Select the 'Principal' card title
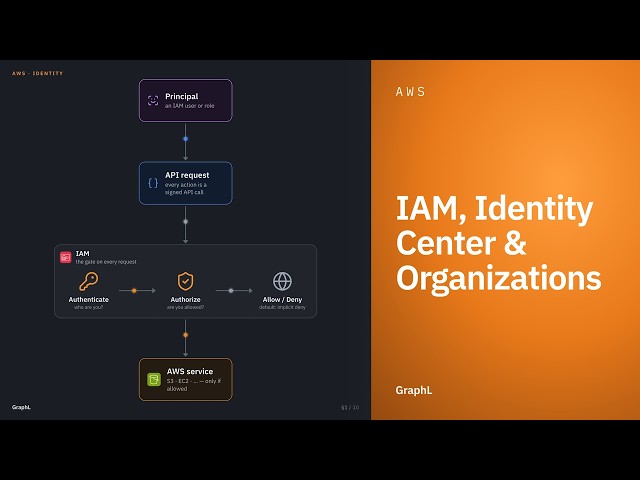This screenshot has height=480, width=640. coord(182,96)
